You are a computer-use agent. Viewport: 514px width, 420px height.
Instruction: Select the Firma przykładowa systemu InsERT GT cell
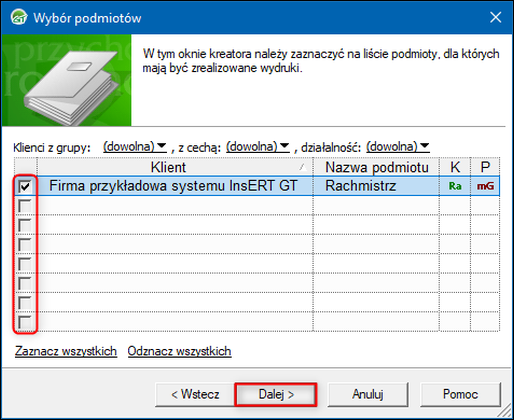point(175,186)
